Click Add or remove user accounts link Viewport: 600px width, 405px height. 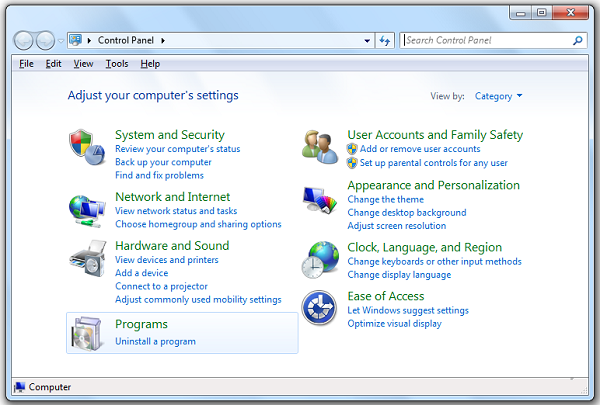point(420,149)
